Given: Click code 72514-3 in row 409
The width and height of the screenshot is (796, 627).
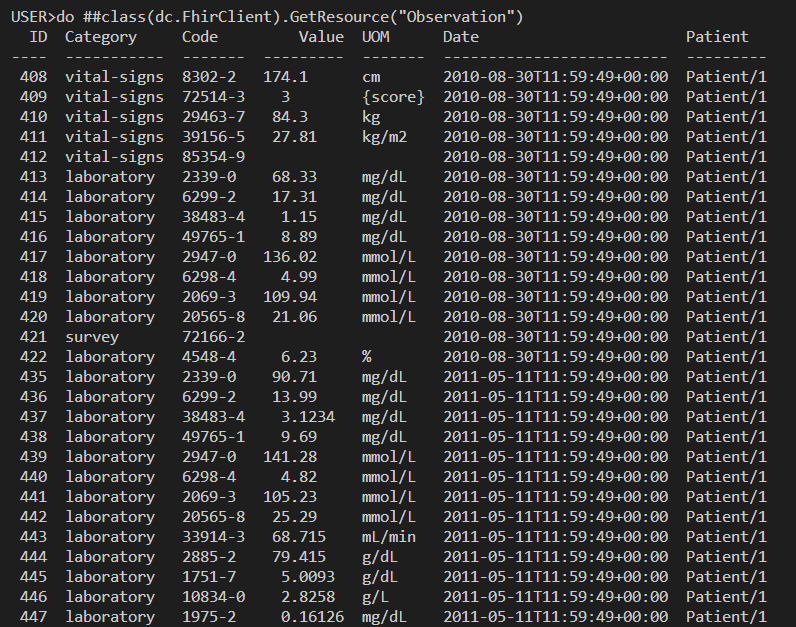Looking at the screenshot, I should click(x=213, y=96).
